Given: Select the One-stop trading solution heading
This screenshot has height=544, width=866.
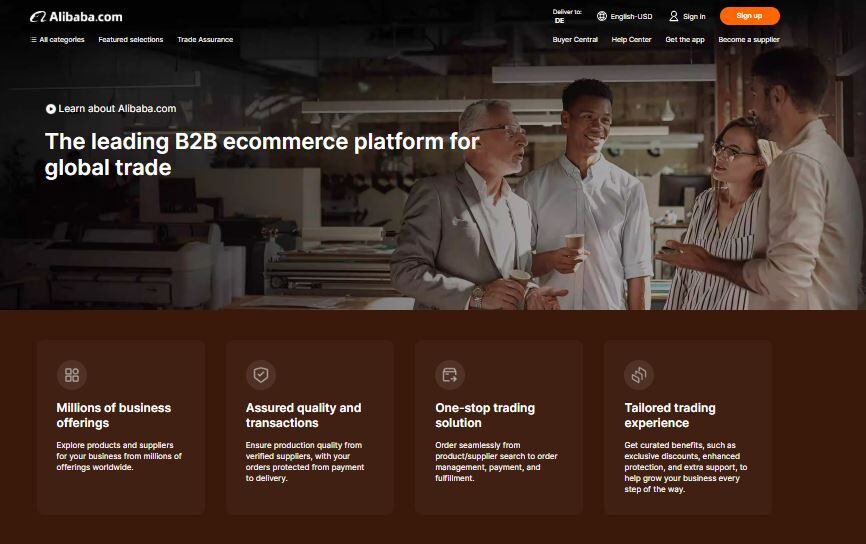Looking at the screenshot, I should coord(485,415).
